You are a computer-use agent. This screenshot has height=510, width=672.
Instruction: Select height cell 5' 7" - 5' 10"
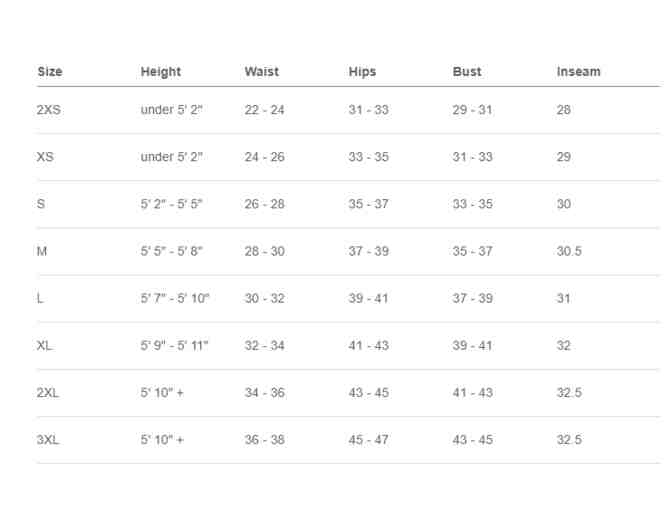tap(175, 299)
